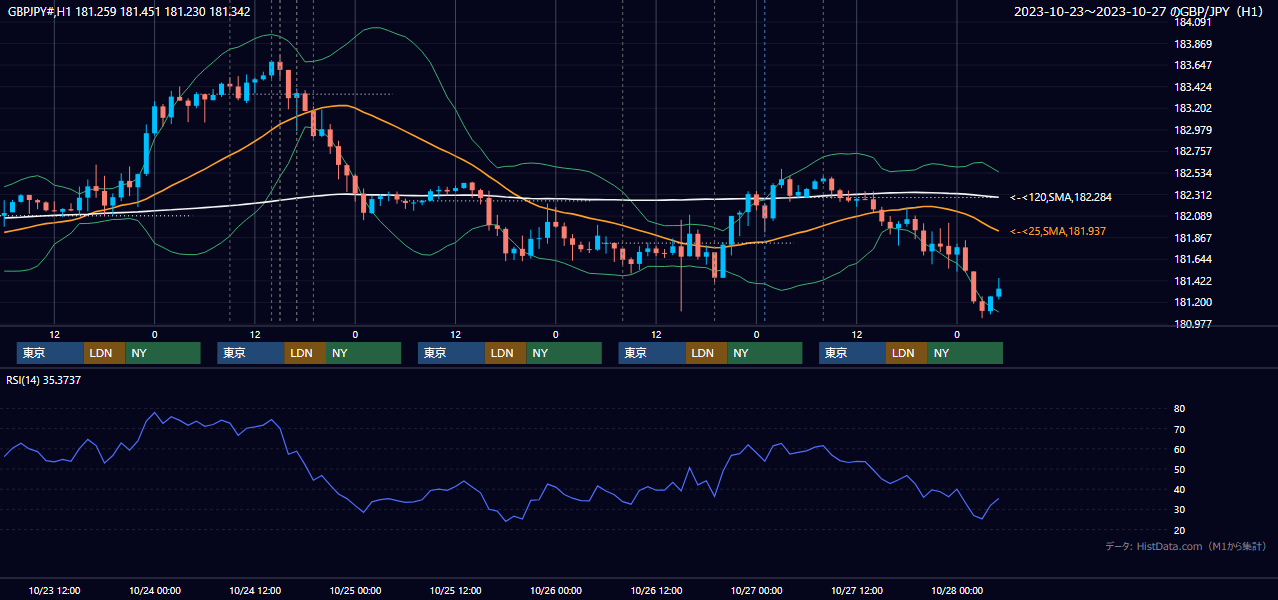This screenshot has width=1278, height=600.
Task: Click the RSI(14) 35.3737 indicator title
Action: pyautogui.click(x=44, y=380)
